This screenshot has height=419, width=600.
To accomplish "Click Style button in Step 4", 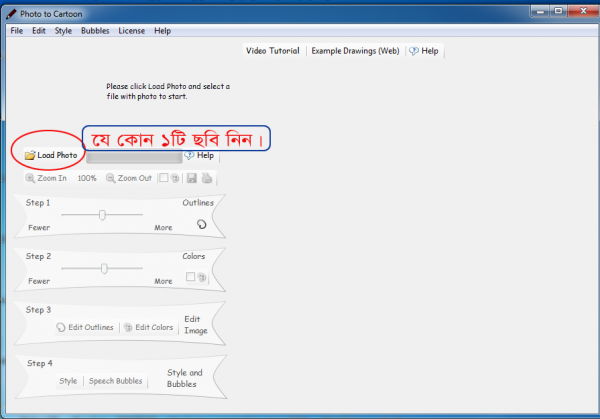I will [x=68, y=381].
